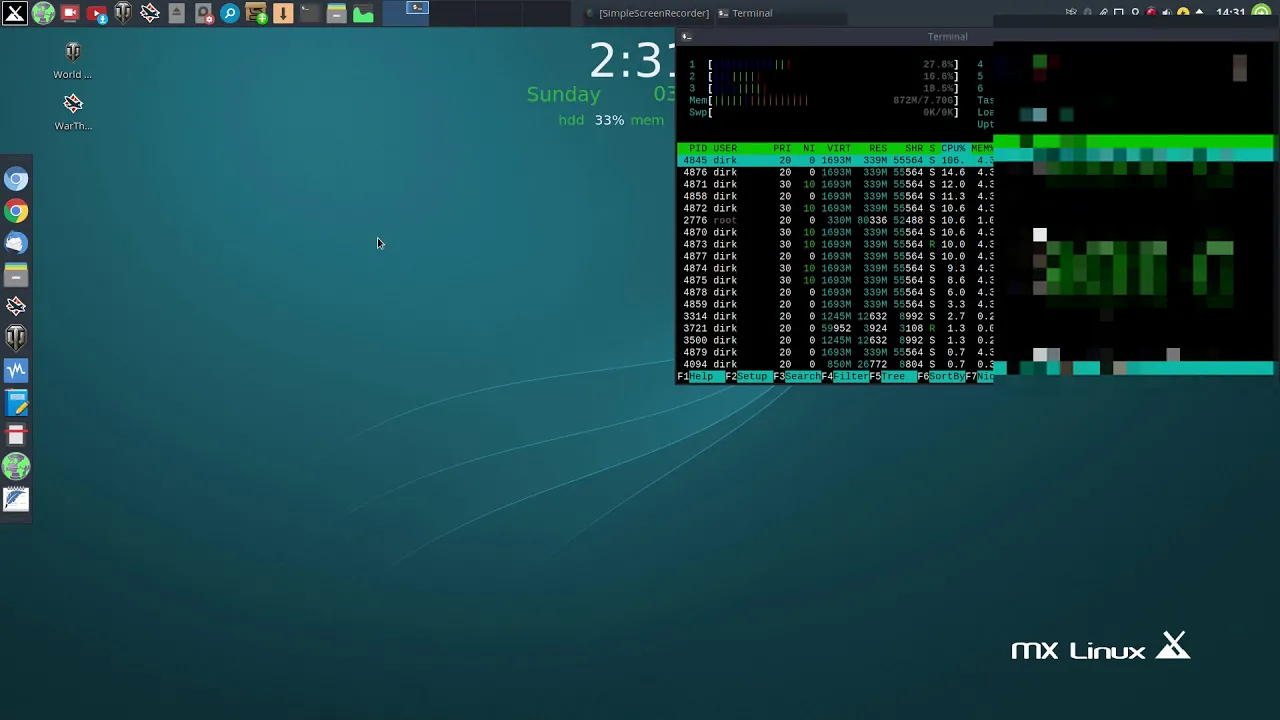The image size is (1280, 720).
Task: Select the process row with PID 3314
Action: (835, 316)
